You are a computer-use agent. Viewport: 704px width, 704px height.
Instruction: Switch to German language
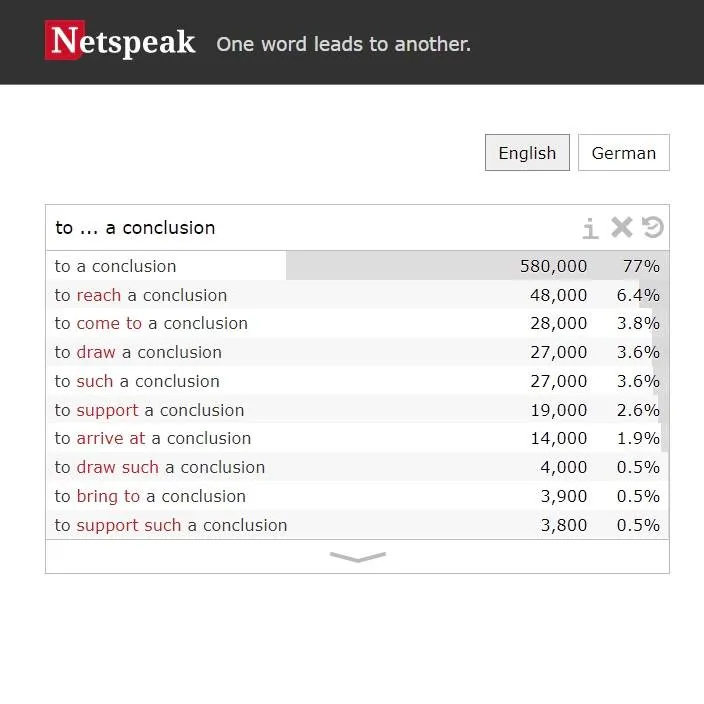click(623, 153)
